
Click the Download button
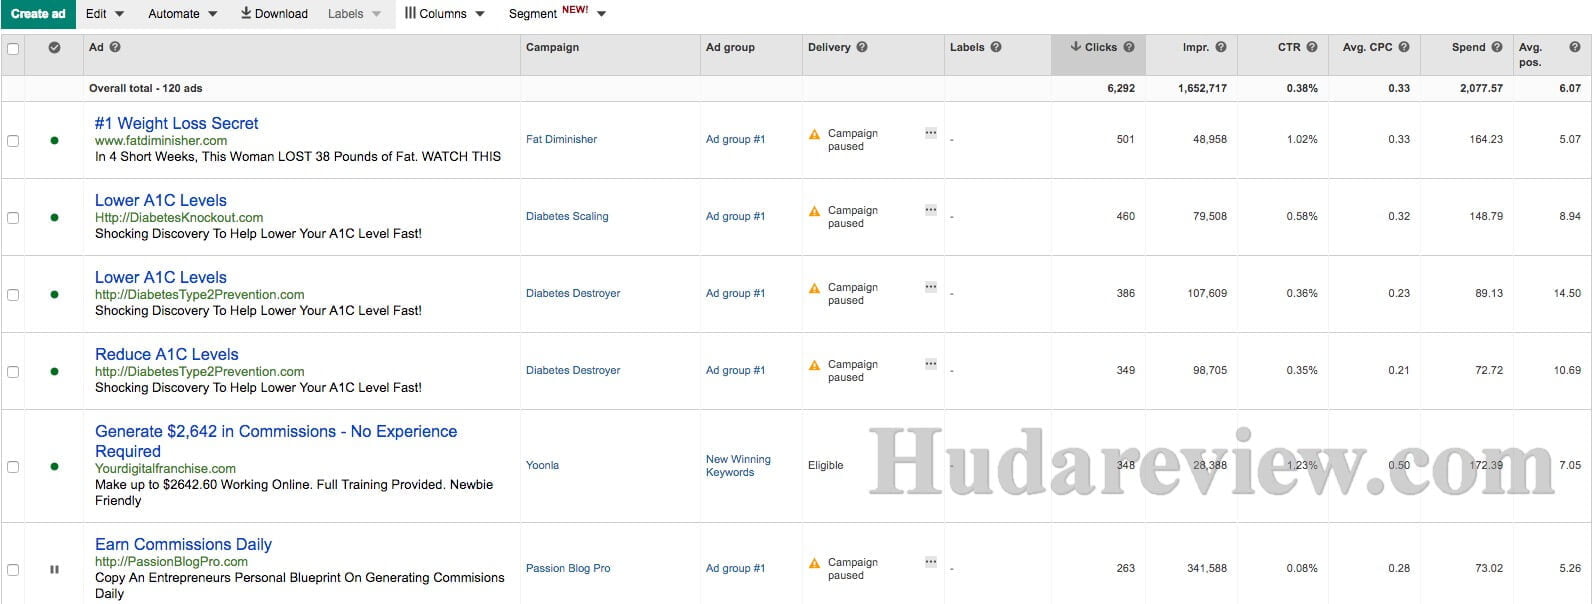[274, 14]
